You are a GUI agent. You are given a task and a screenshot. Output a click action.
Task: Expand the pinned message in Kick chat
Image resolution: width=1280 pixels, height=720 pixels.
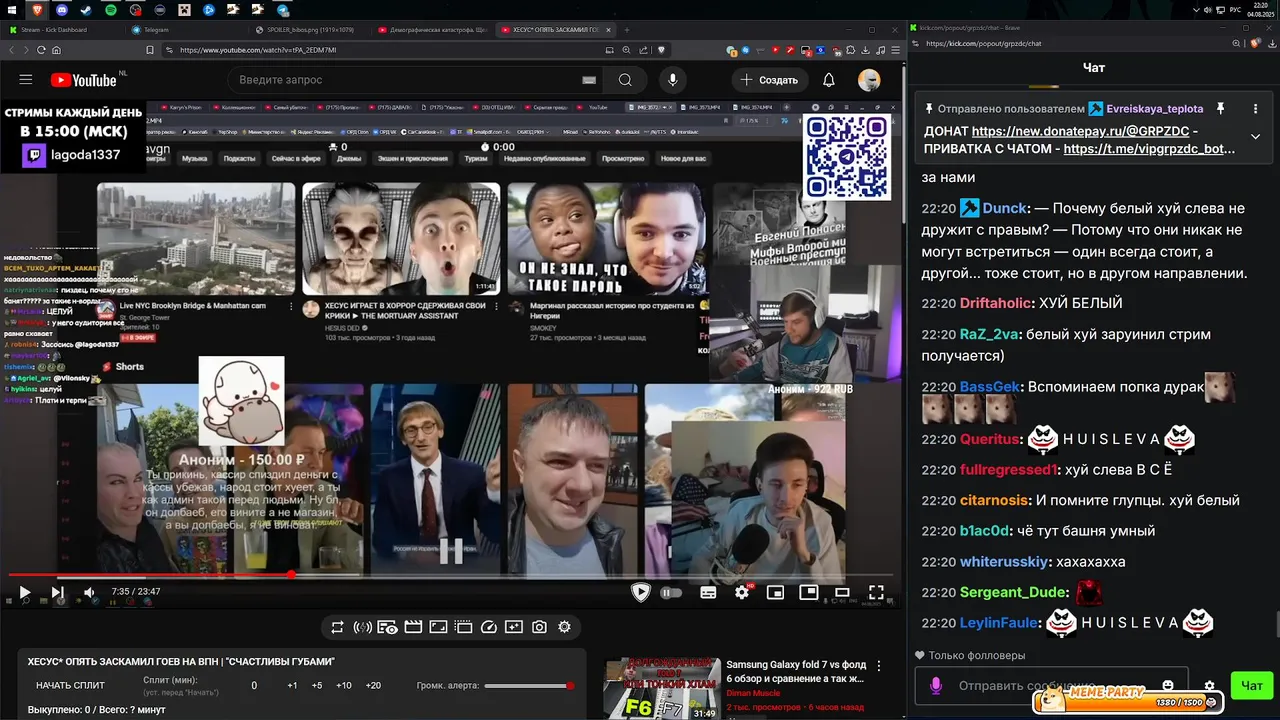[1255, 137]
